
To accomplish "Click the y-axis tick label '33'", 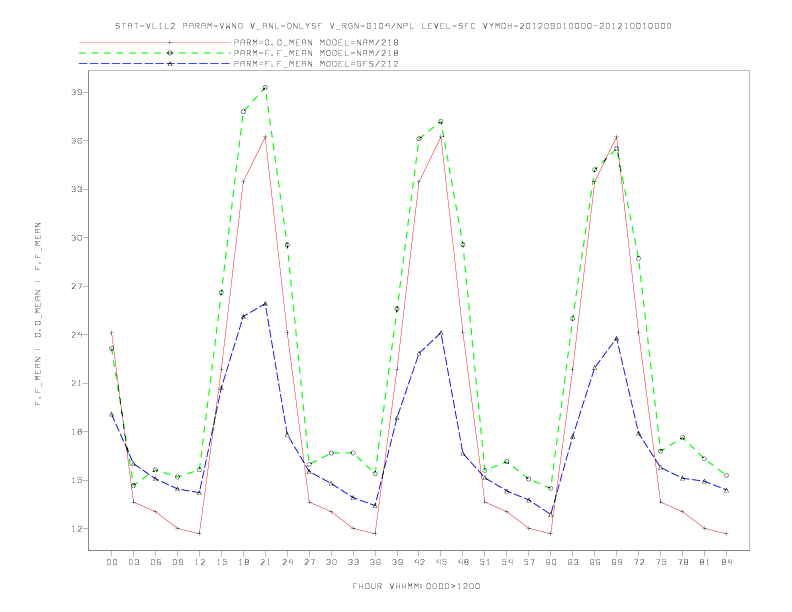I will [x=77, y=189].
